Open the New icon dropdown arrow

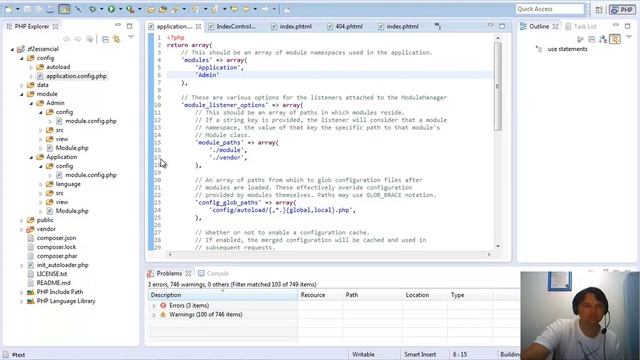pyautogui.click(x=18, y=9)
